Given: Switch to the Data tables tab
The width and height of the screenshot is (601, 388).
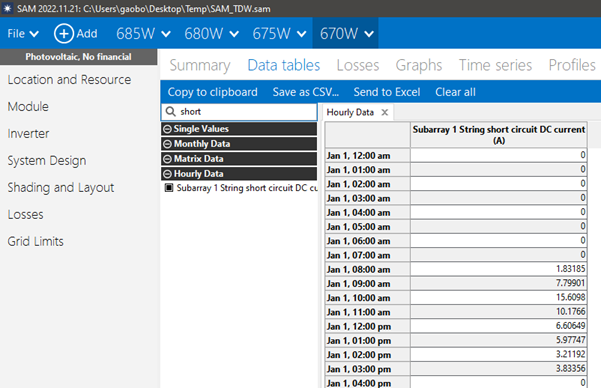Looking at the screenshot, I should (284, 65).
